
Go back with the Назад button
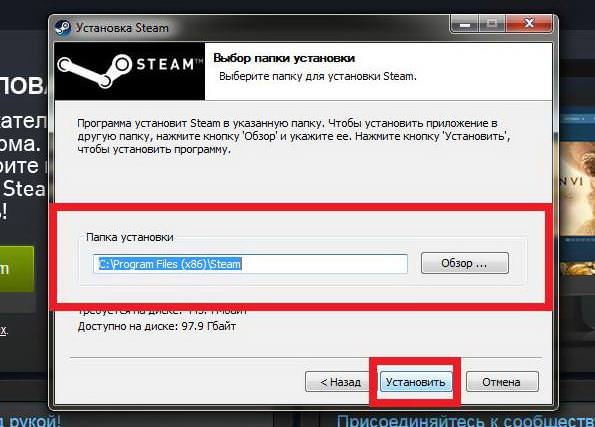point(338,382)
